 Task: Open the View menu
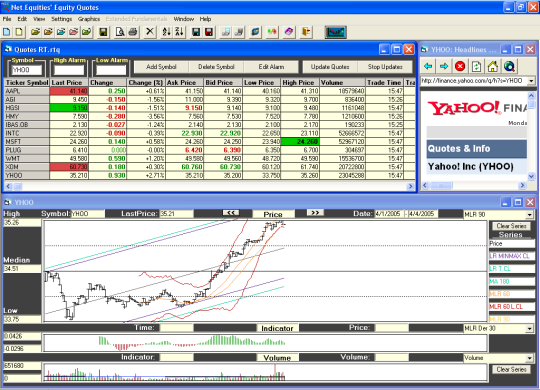pos(39,19)
